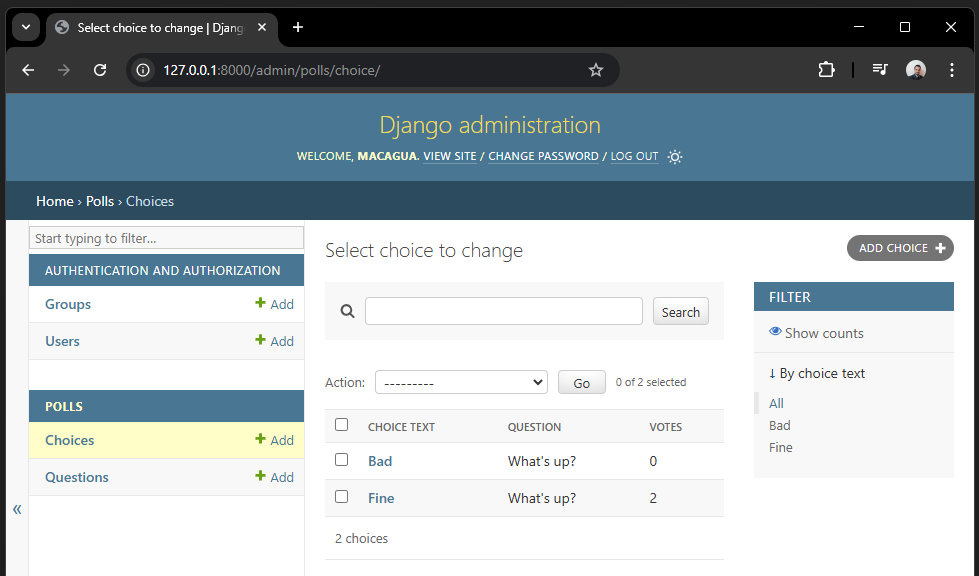Open a new browser tab
This screenshot has height=576, width=979.
298,27
